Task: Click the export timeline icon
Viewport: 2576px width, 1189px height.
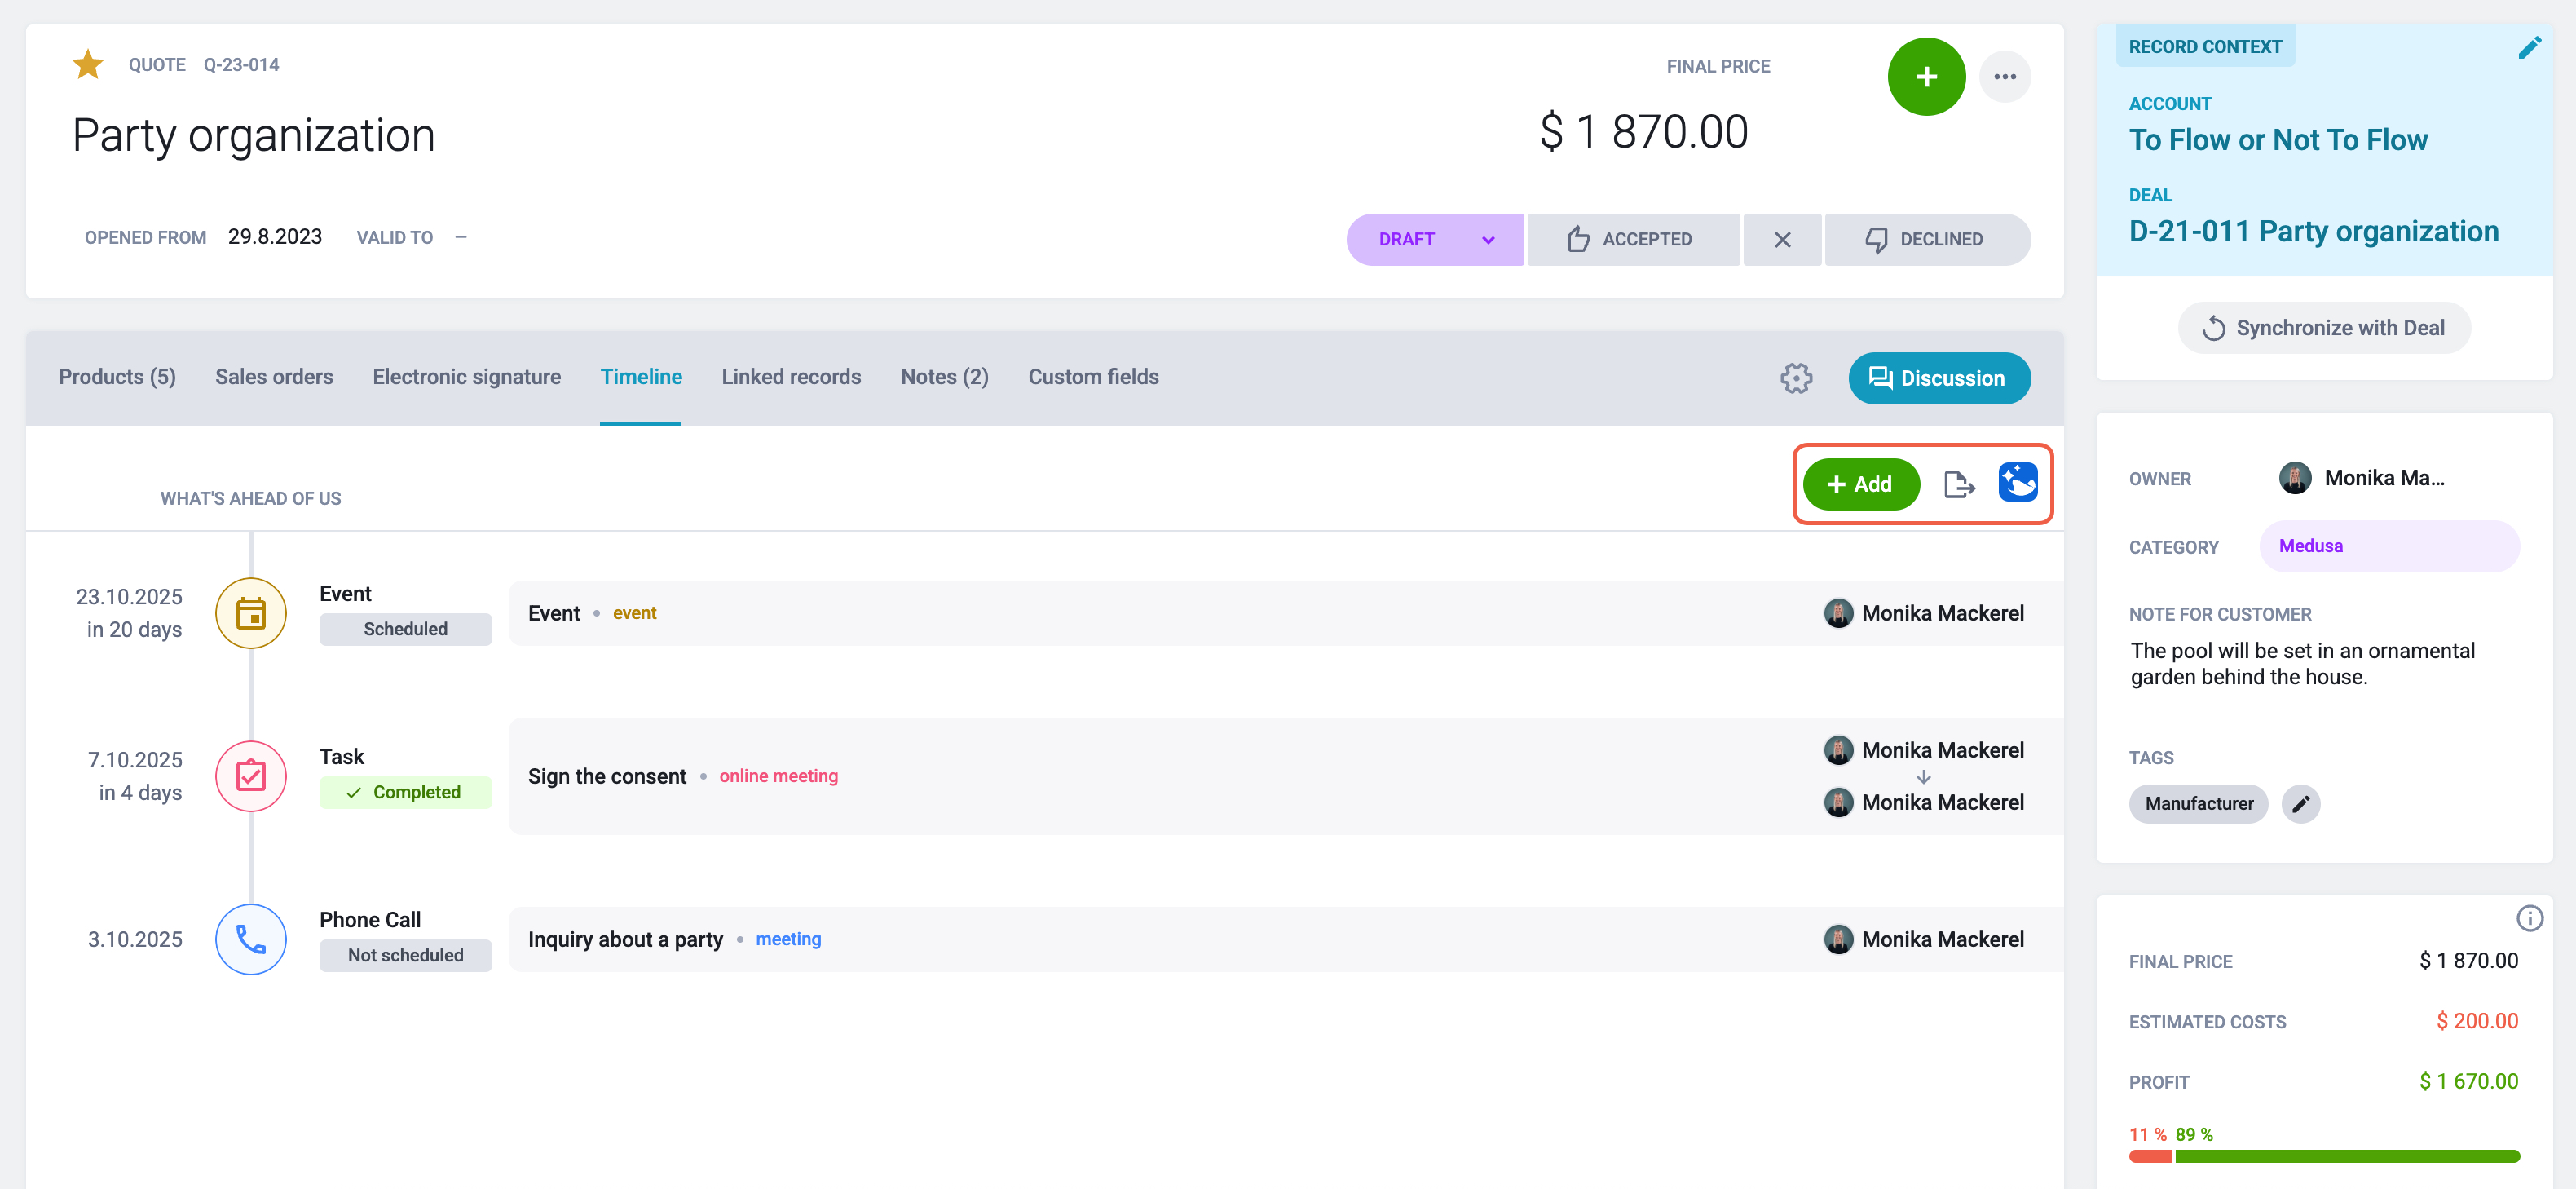Action: [x=1959, y=484]
